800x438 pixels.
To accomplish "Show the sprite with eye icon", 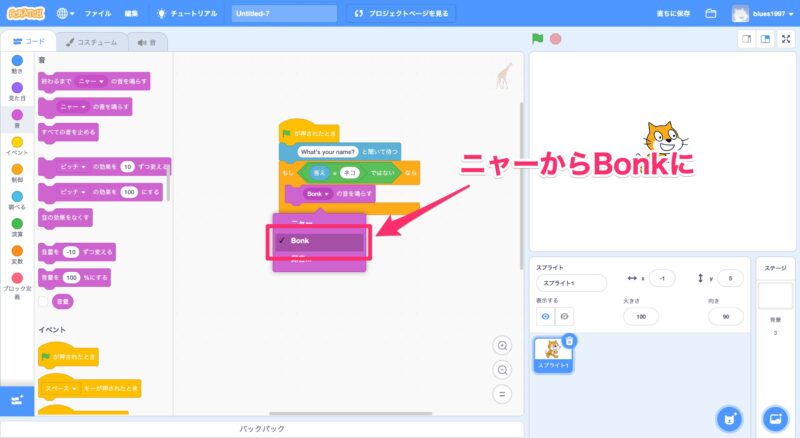I will (545, 316).
